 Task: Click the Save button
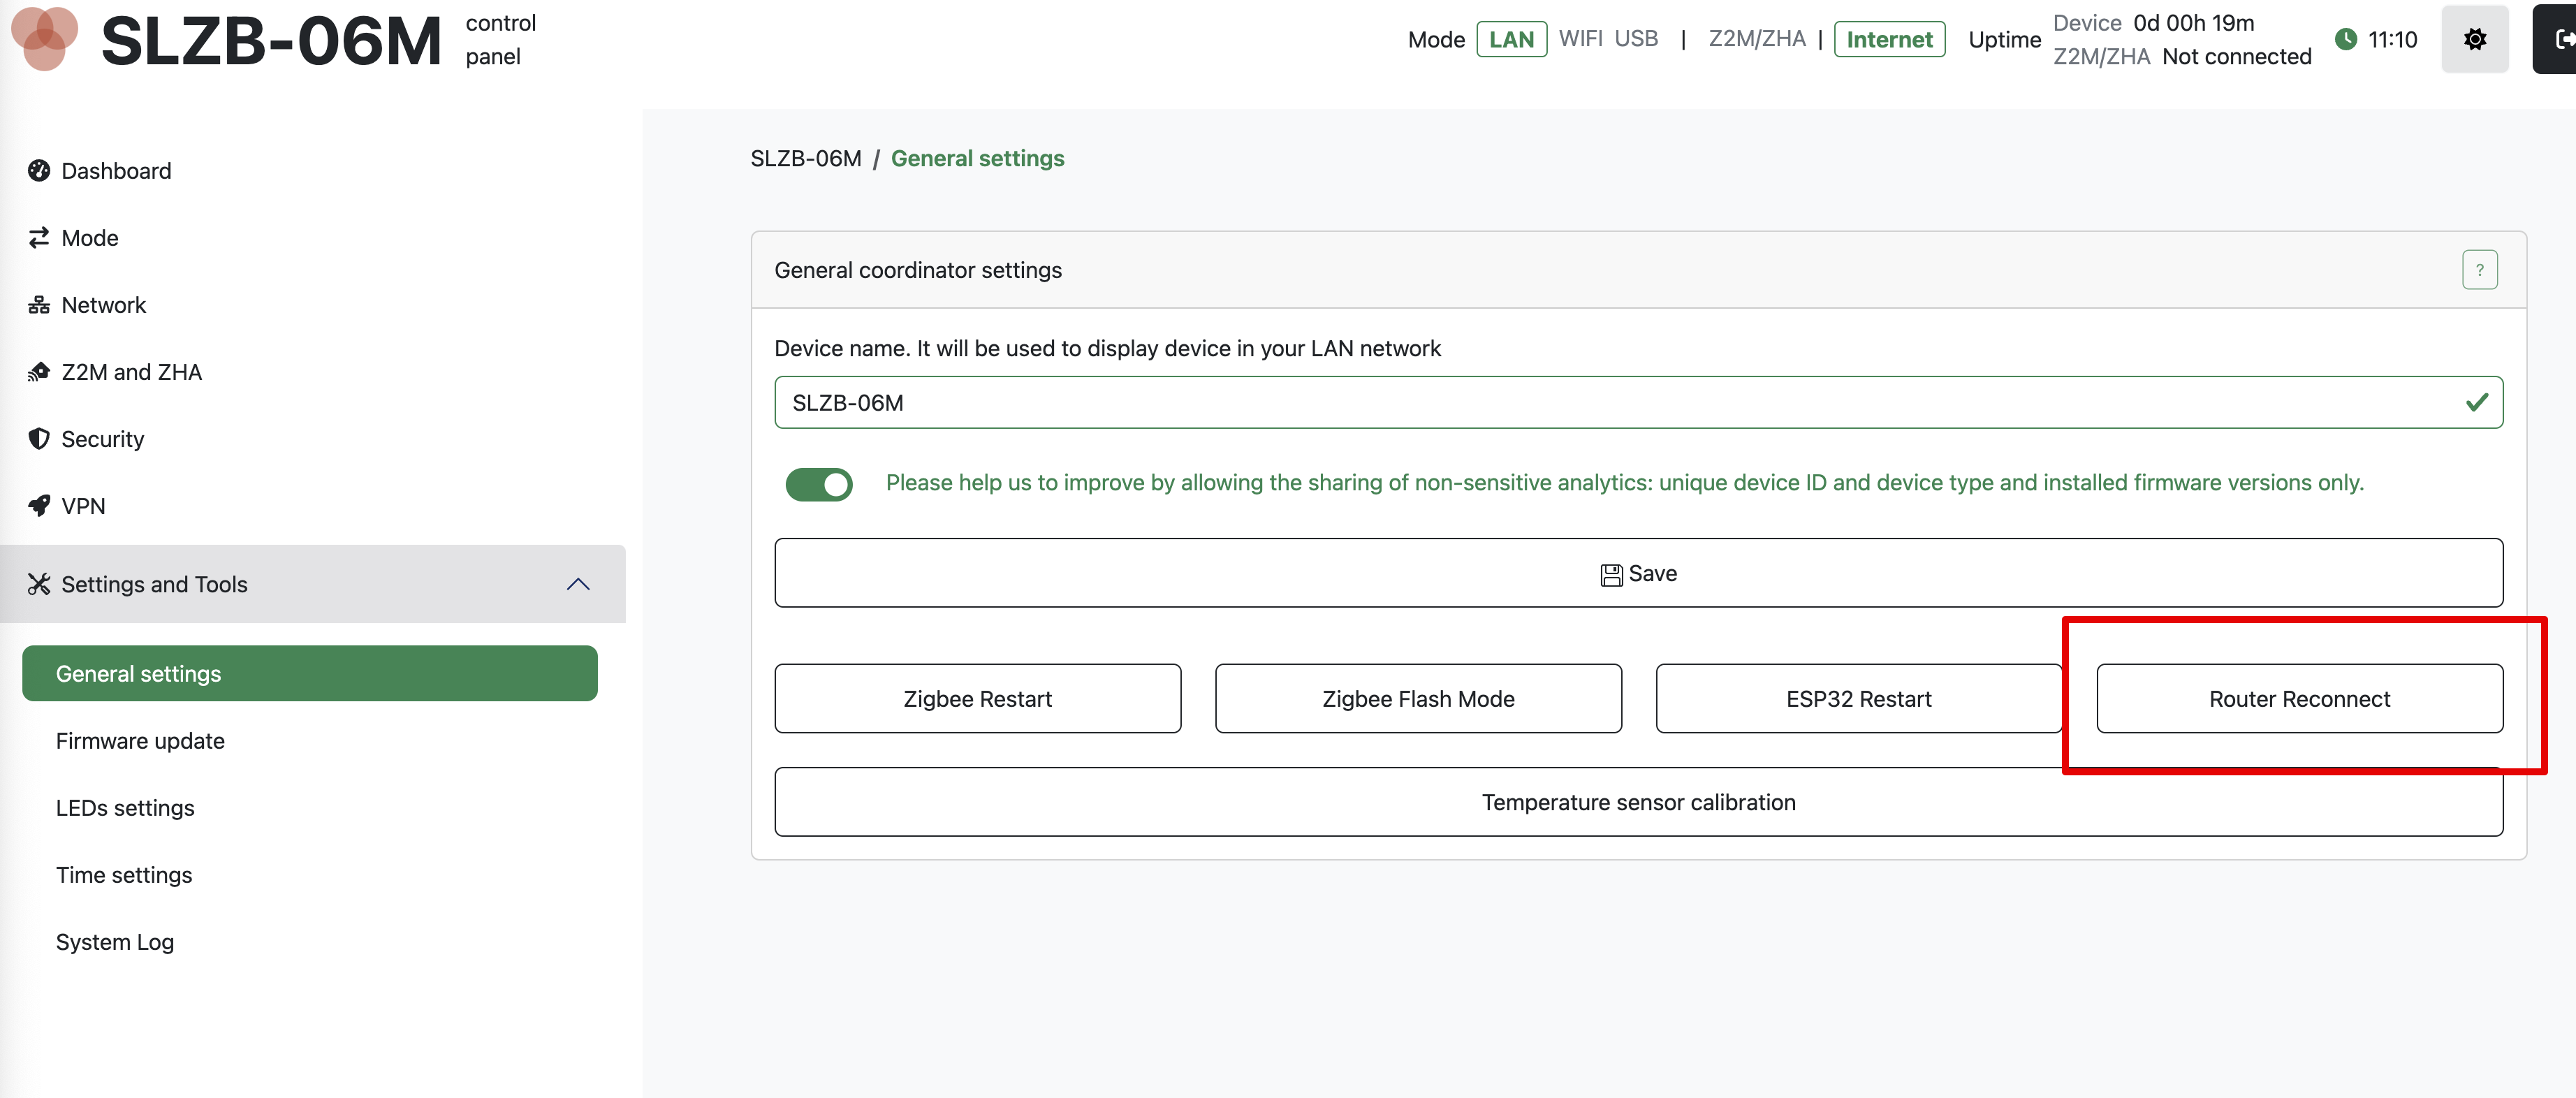click(x=1638, y=573)
